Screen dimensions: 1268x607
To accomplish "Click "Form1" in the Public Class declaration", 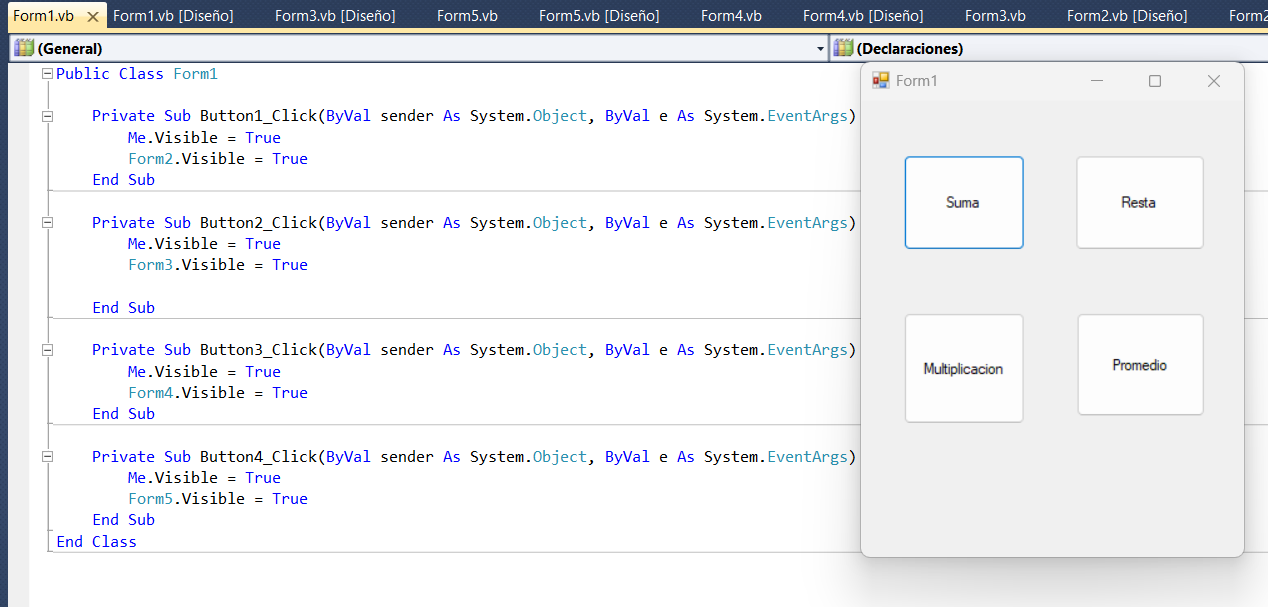I will pyautogui.click(x=195, y=74).
